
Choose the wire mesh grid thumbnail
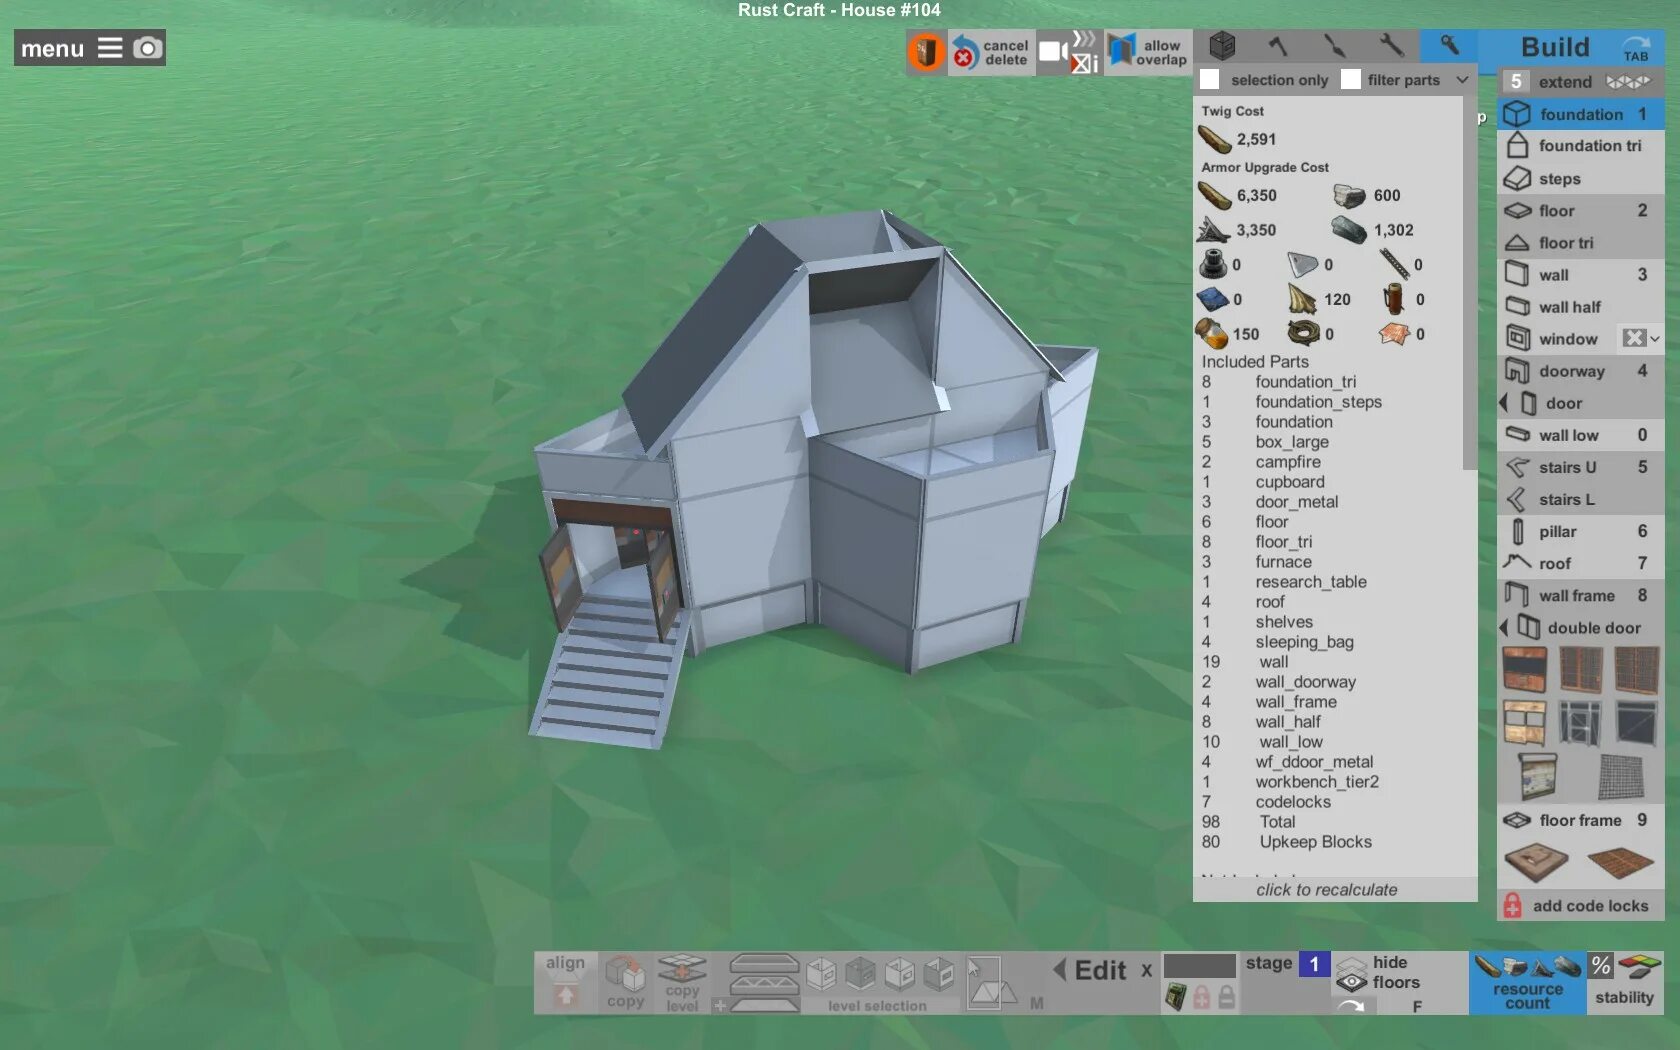pos(1621,777)
